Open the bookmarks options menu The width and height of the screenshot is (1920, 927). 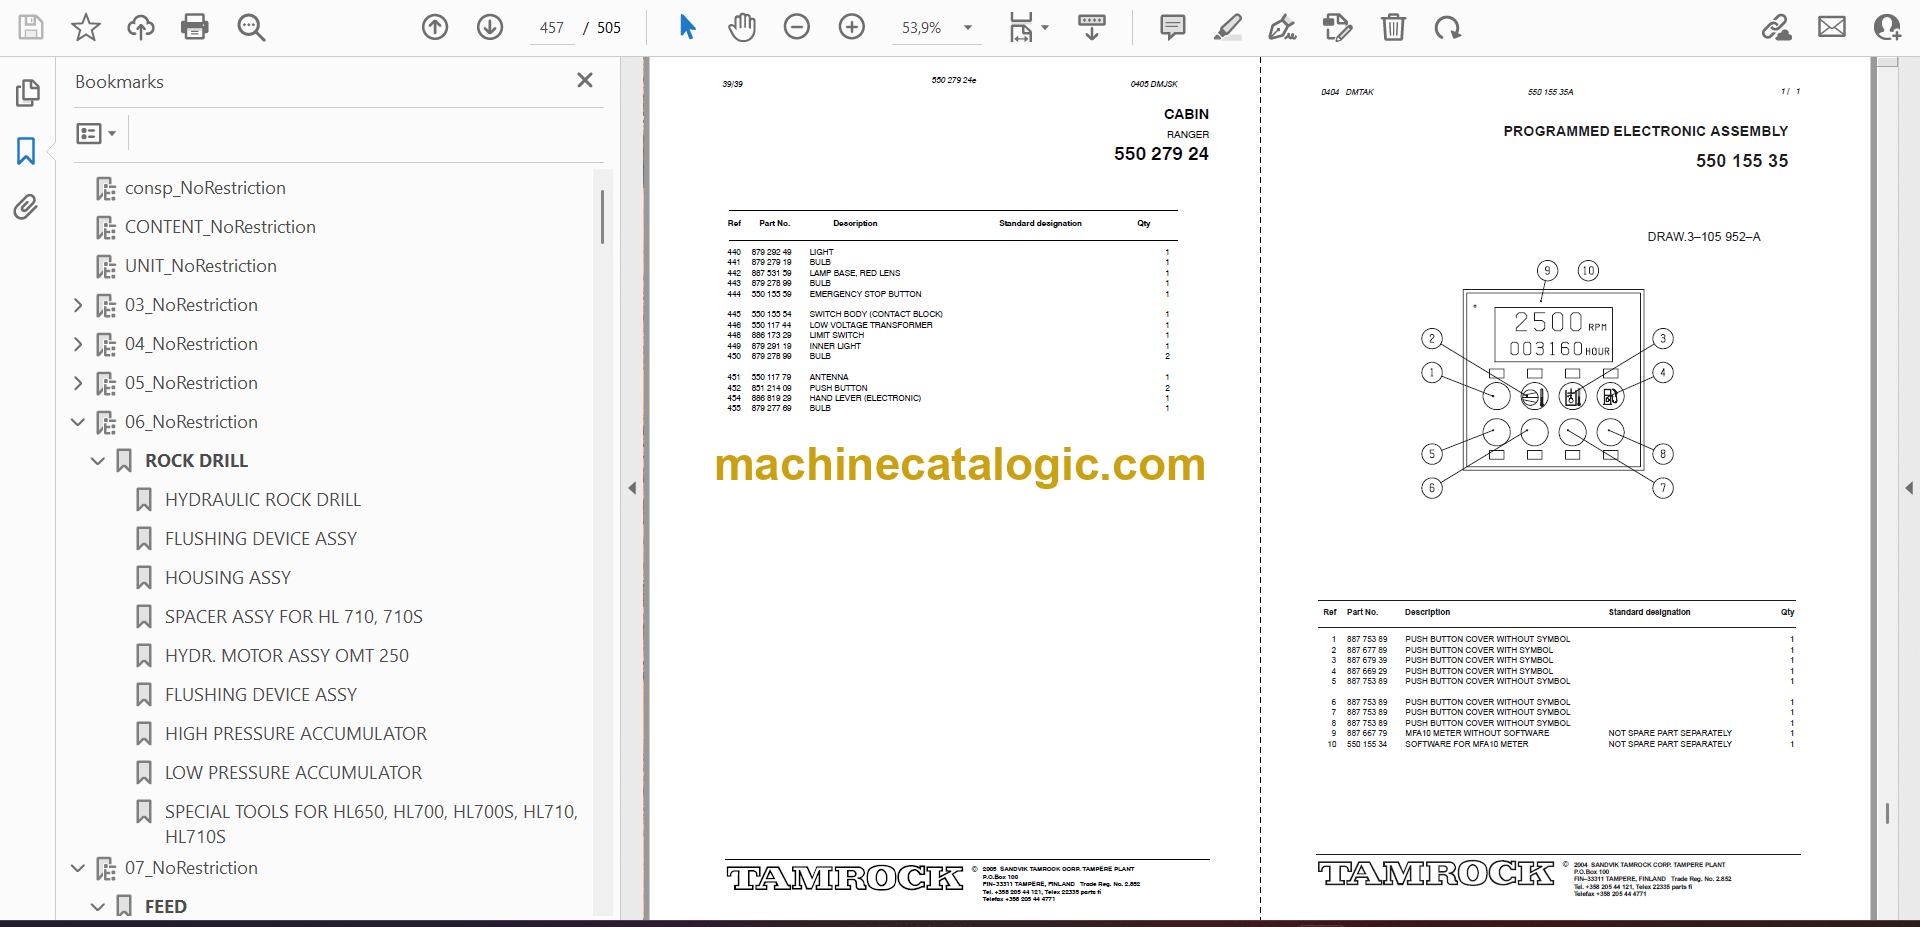tap(96, 133)
